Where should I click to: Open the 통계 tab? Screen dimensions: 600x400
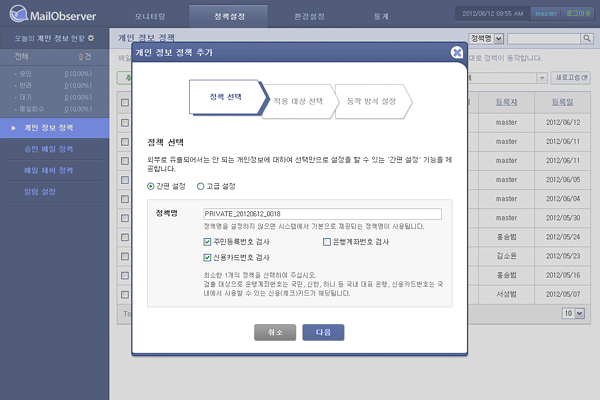pyautogui.click(x=381, y=16)
